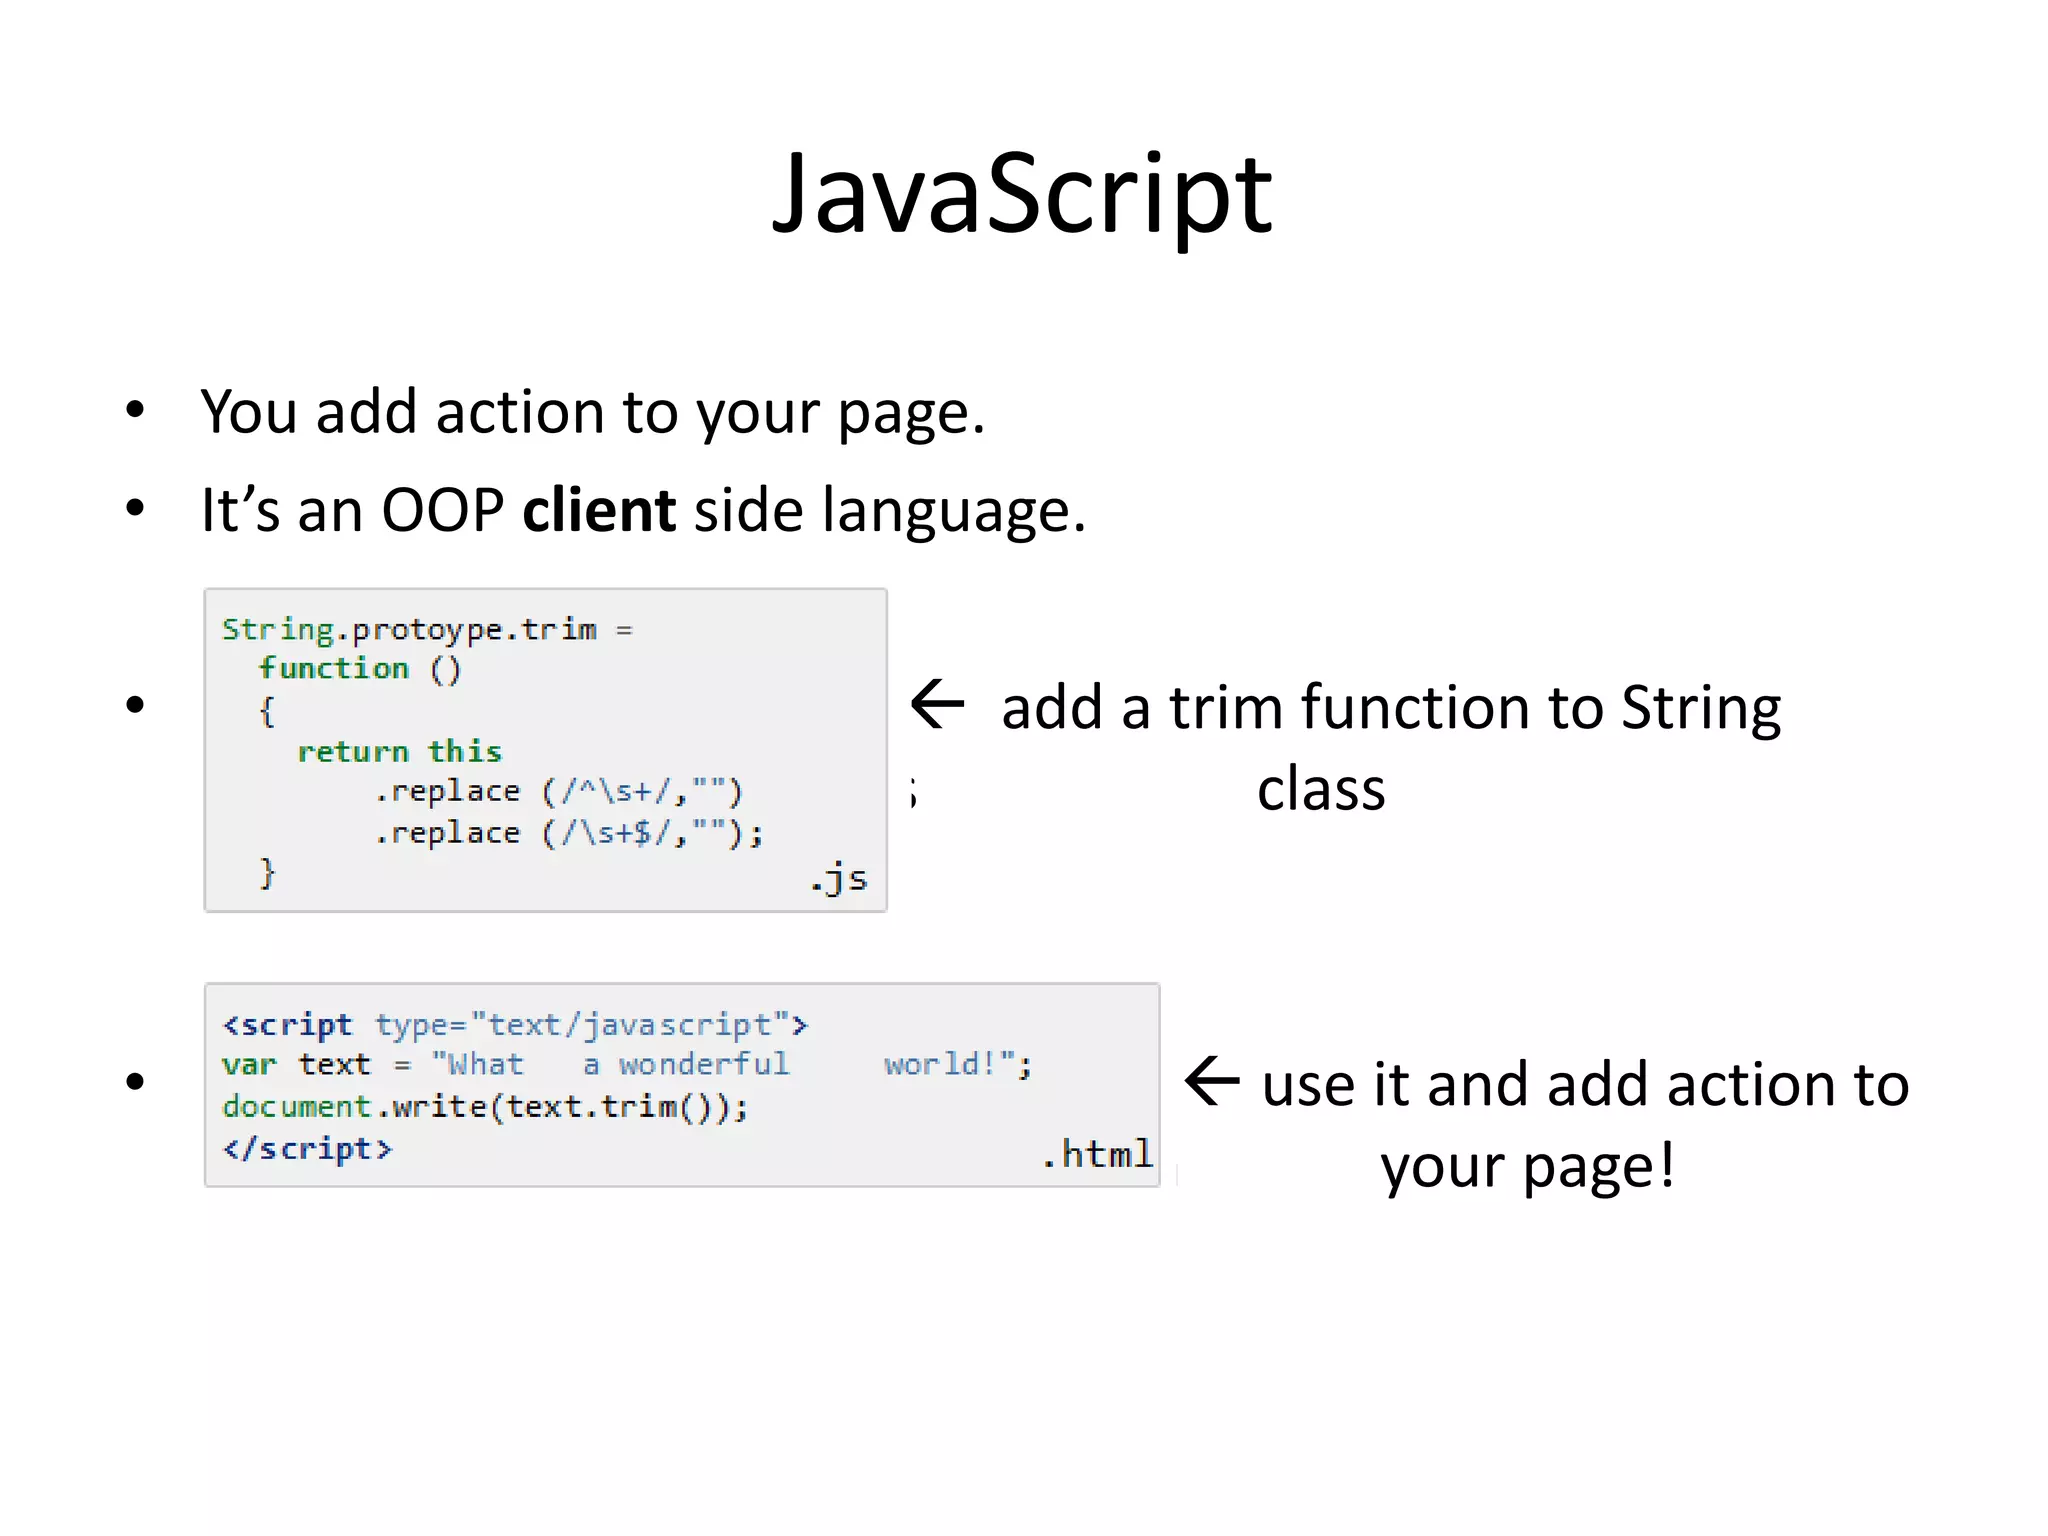This screenshot has width=2048, height=1536.
Task: Click the '.html' file label
Action: point(1097,1154)
